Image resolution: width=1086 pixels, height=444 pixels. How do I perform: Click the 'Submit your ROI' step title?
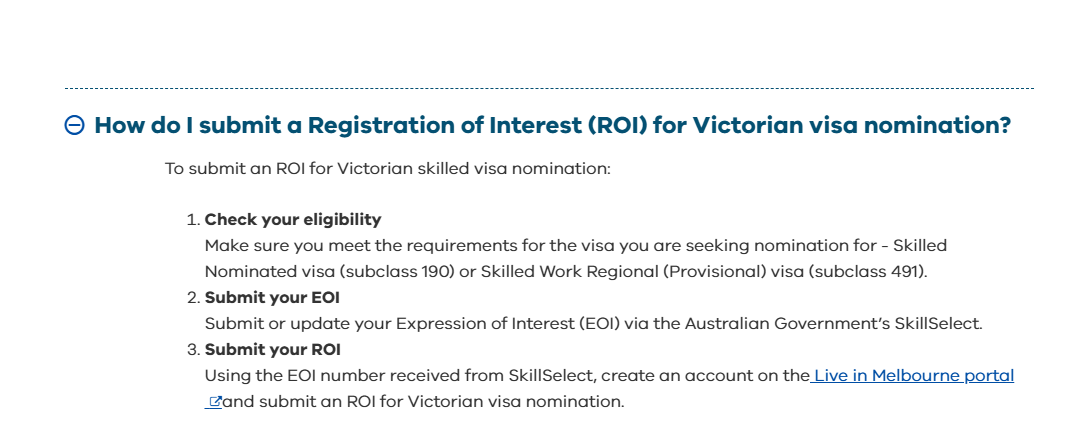coord(273,350)
